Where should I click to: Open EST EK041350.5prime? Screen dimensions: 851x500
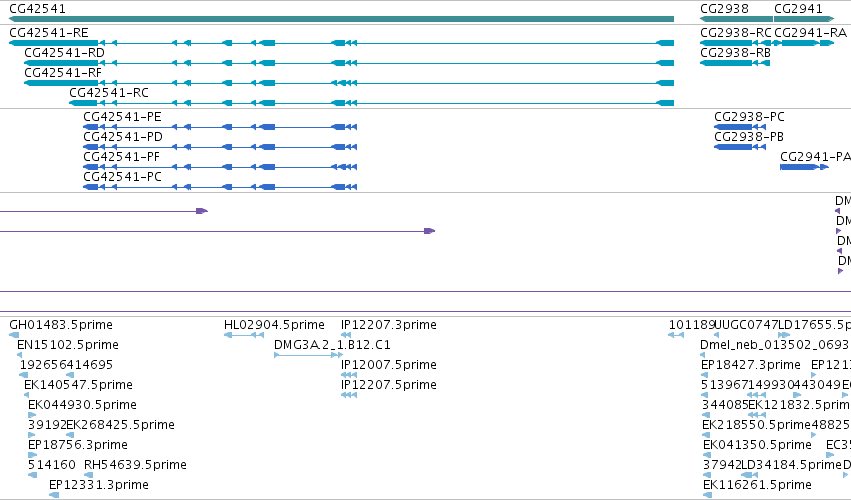pyautogui.click(x=757, y=445)
